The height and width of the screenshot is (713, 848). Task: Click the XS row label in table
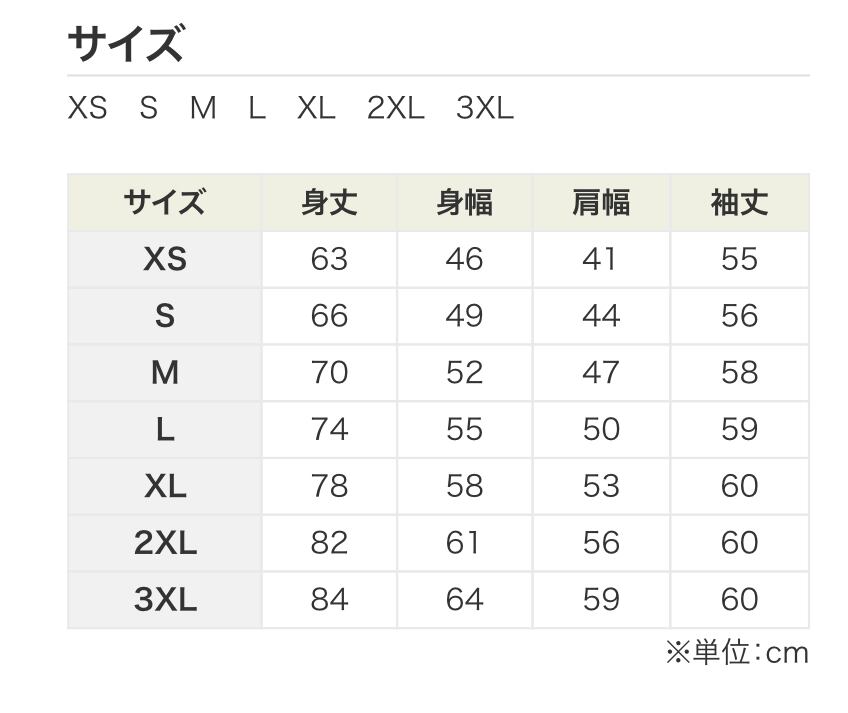pos(165,260)
